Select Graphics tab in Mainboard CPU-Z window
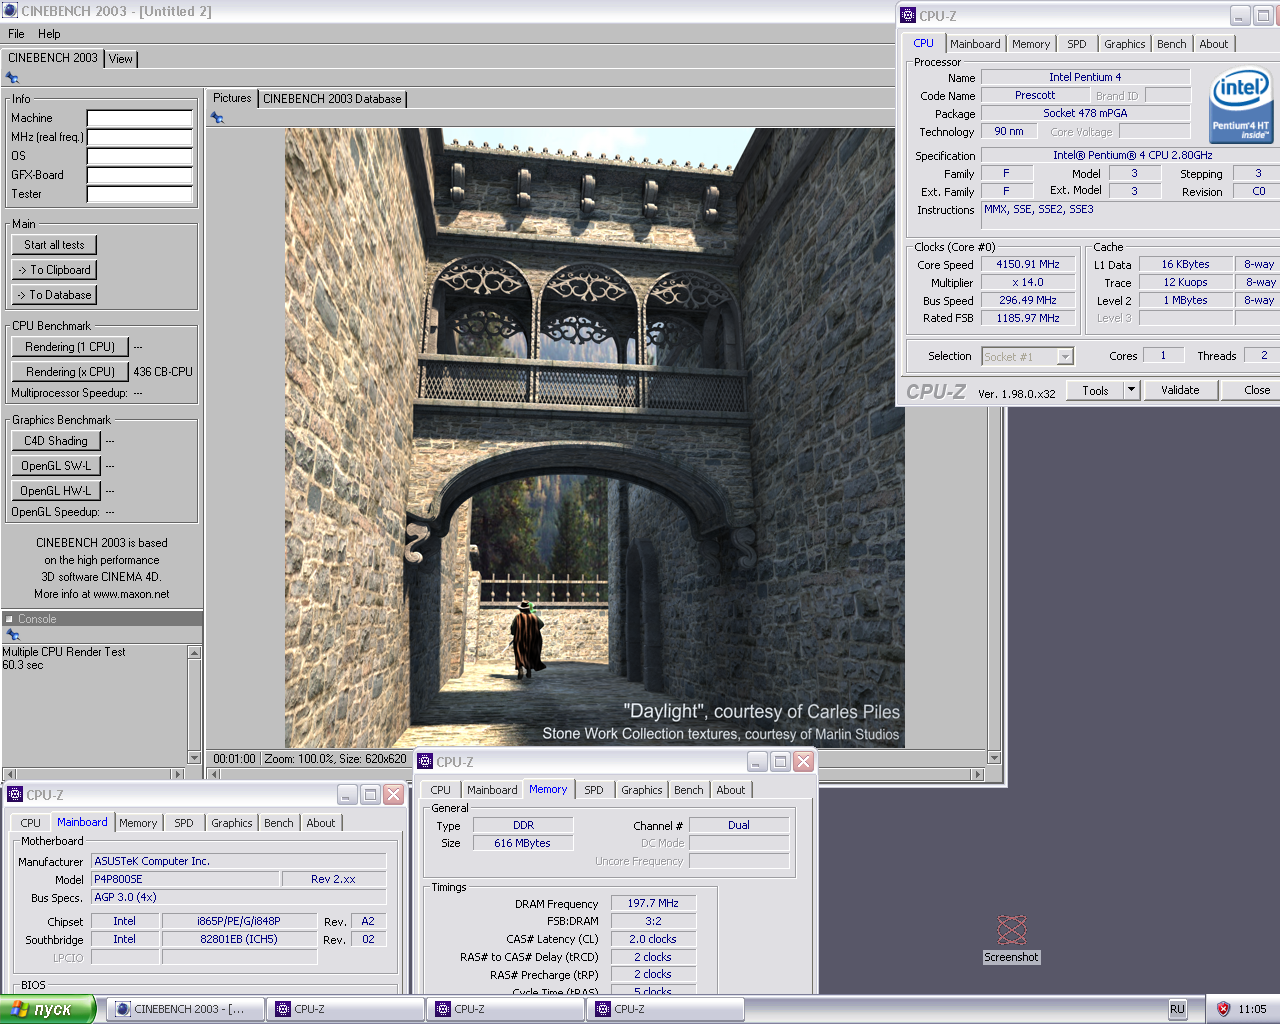 (x=232, y=823)
